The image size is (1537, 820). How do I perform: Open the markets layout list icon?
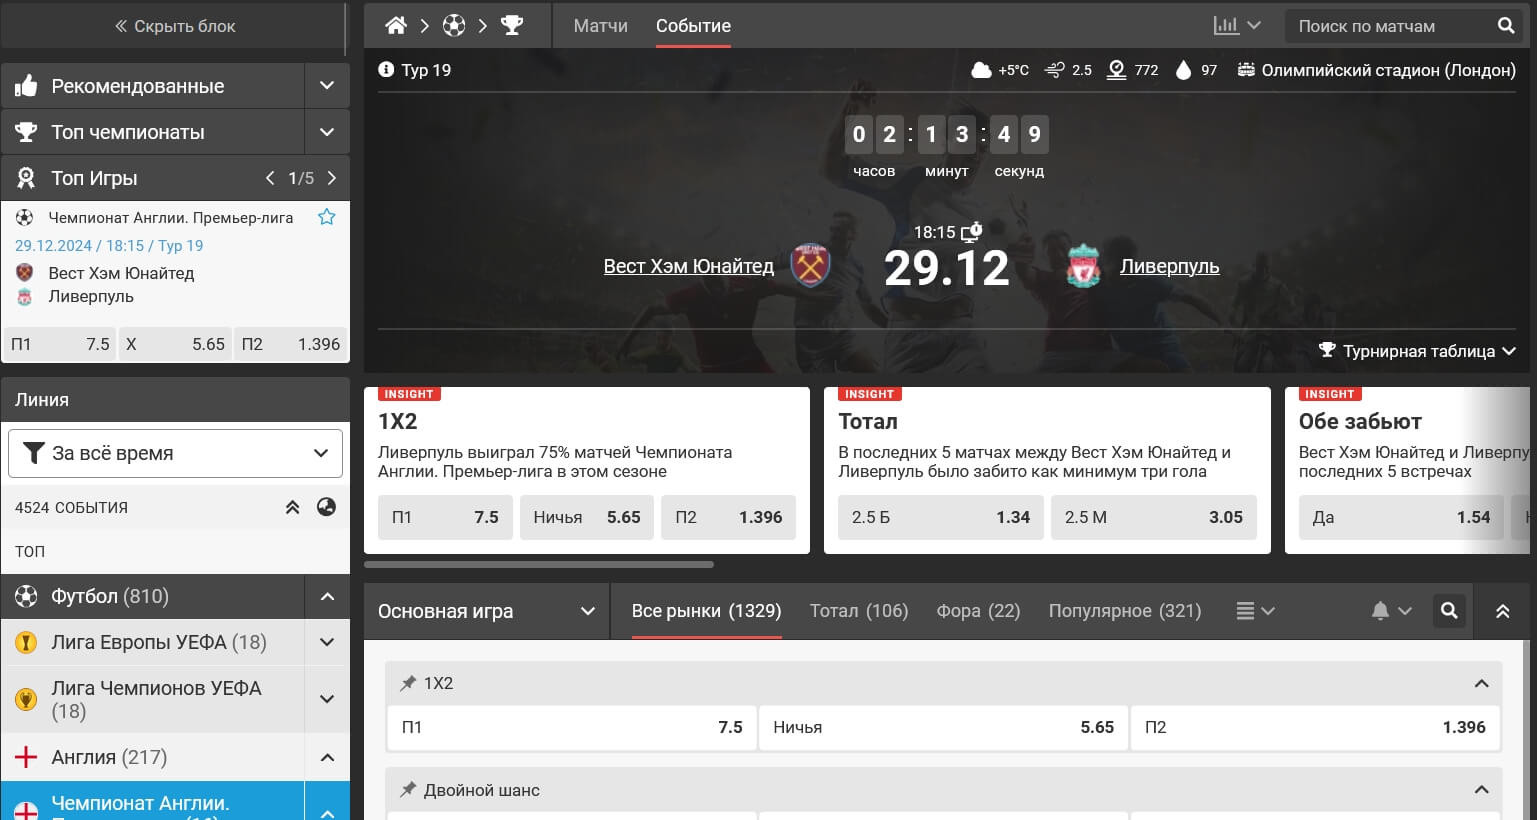1255,611
